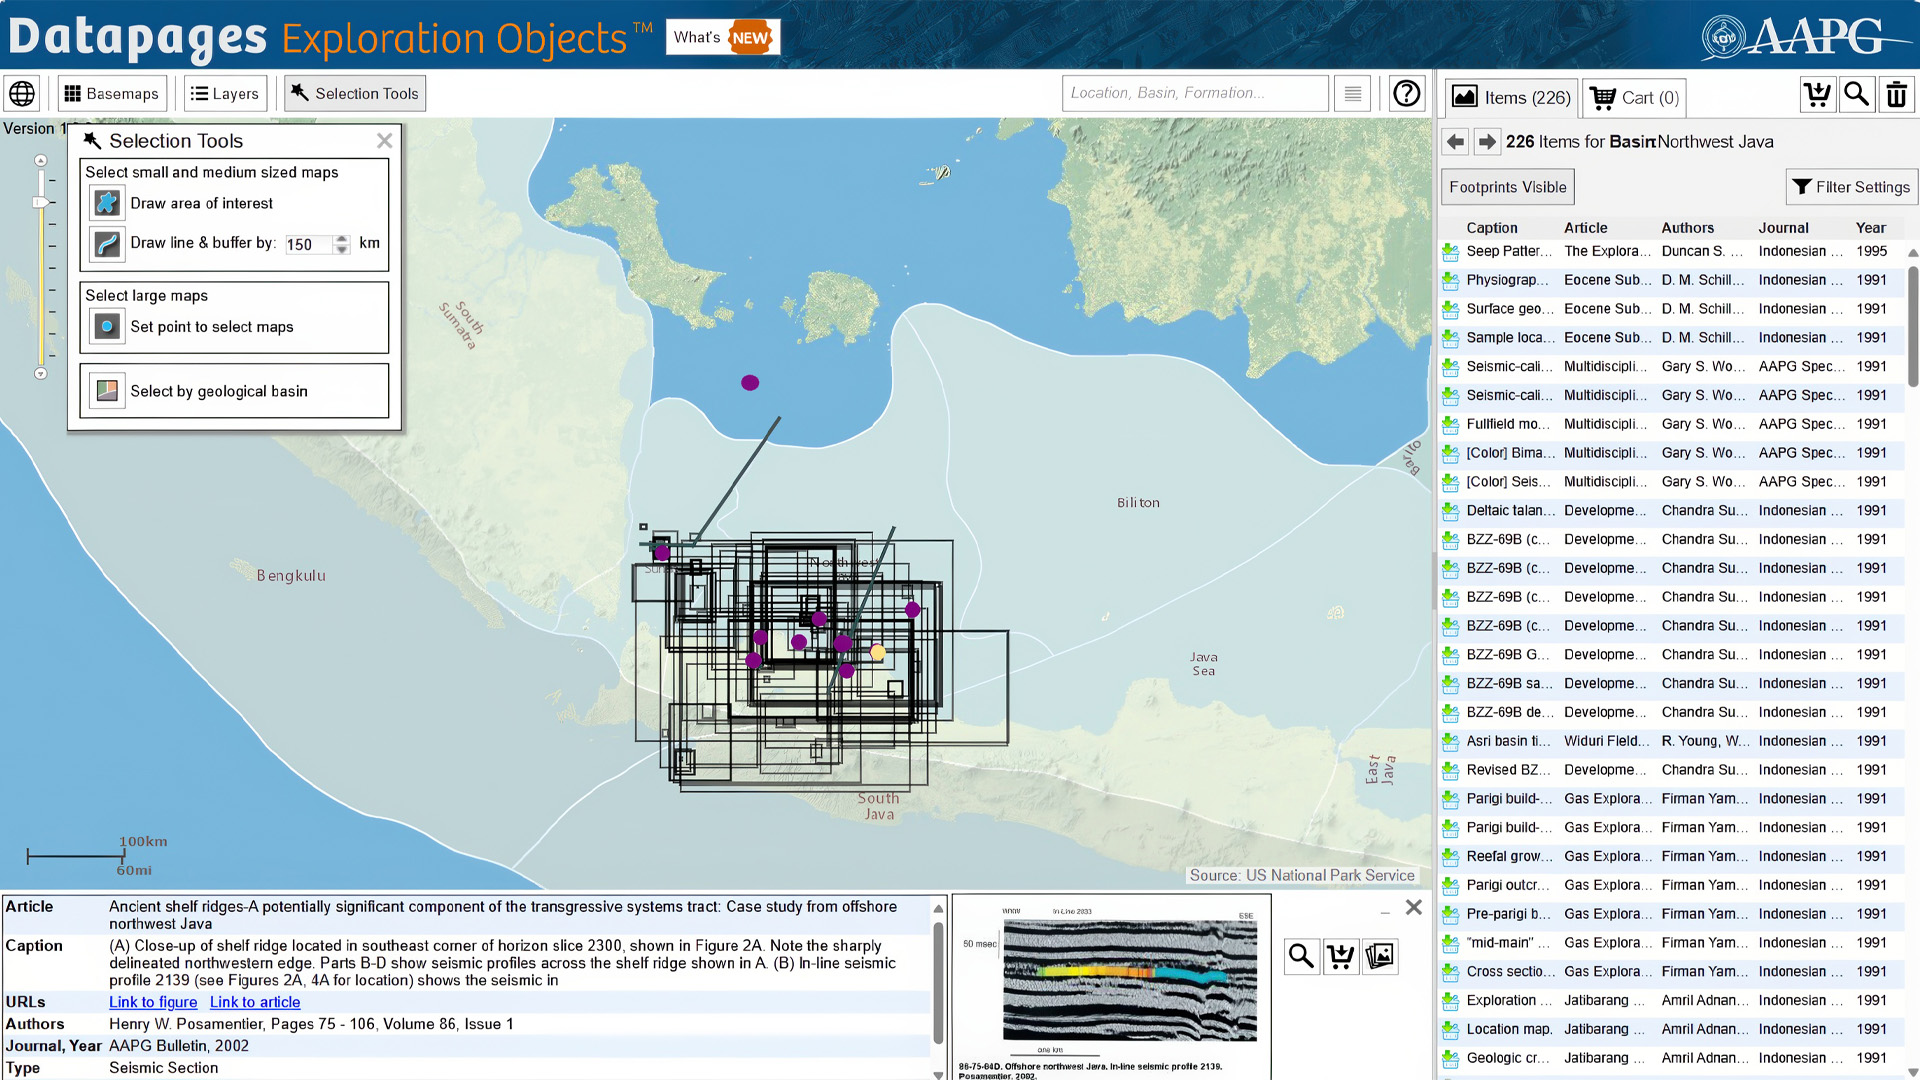Toggle Footprints Visible button

tap(1508, 187)
